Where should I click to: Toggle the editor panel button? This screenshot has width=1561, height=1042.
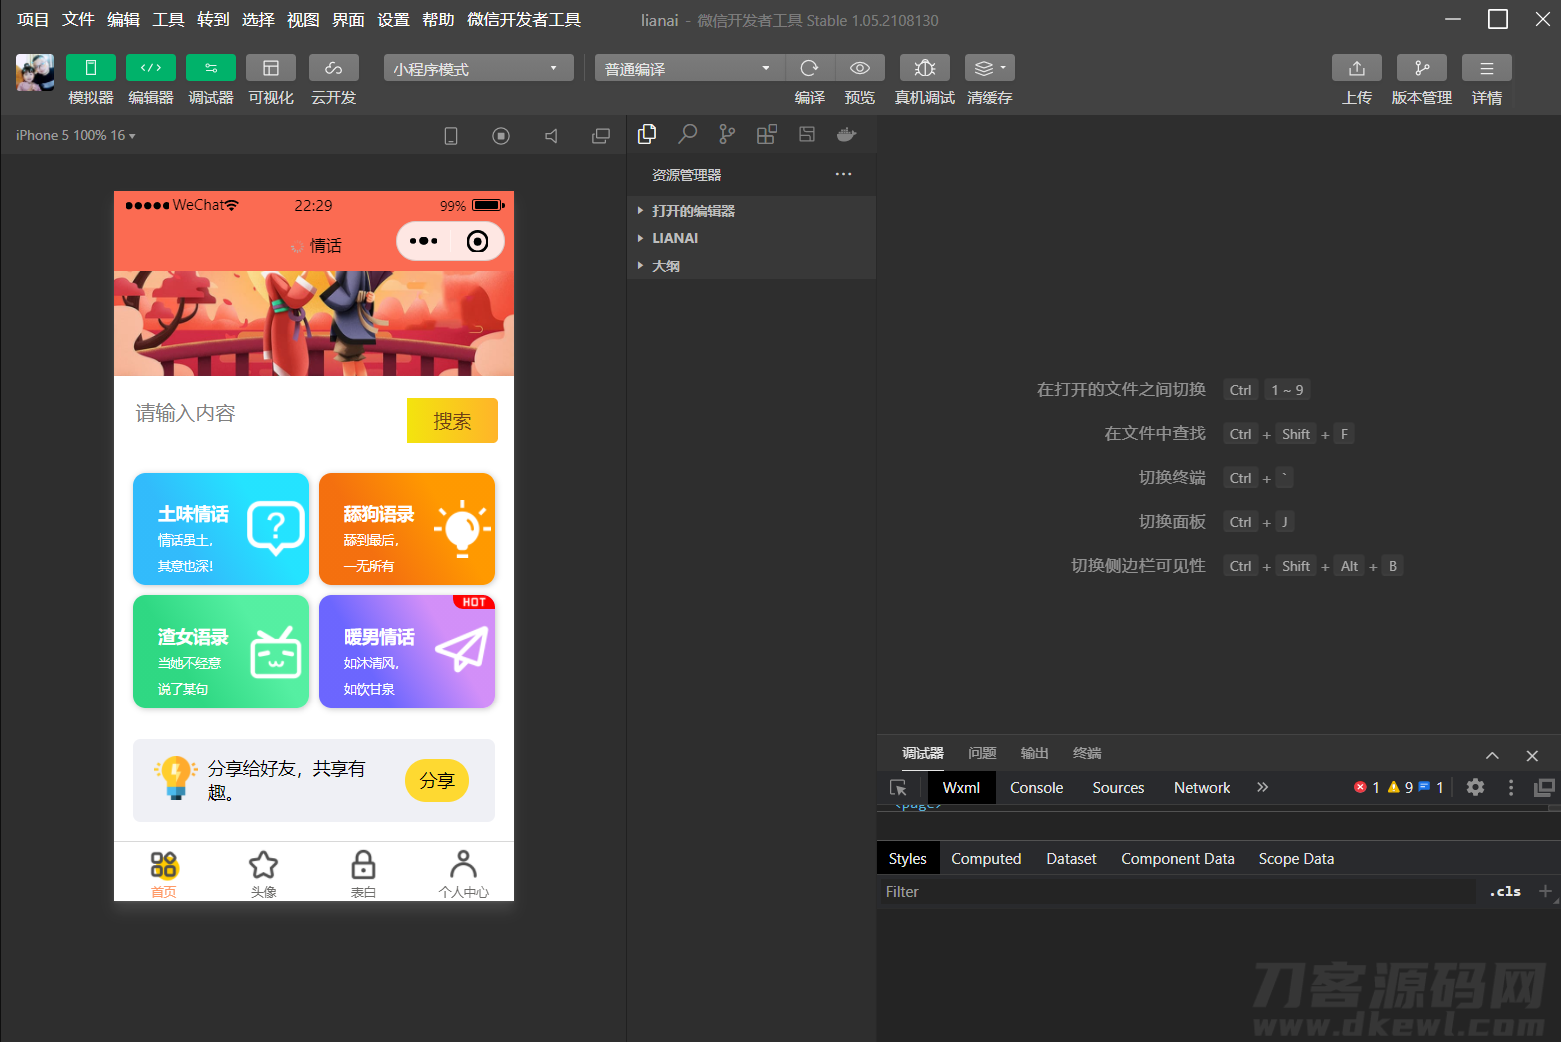tap(150, 68)
